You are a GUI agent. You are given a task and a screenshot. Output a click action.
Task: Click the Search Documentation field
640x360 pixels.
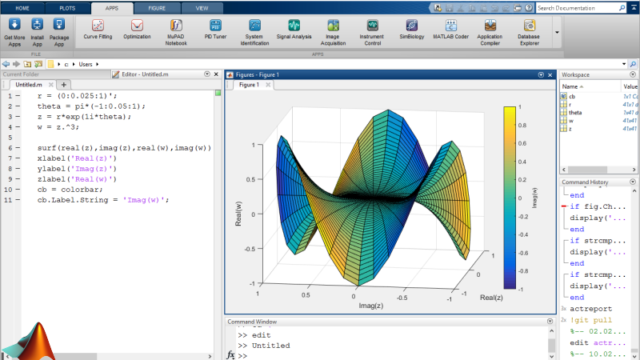pyautogui.click(x=577, y=8)
